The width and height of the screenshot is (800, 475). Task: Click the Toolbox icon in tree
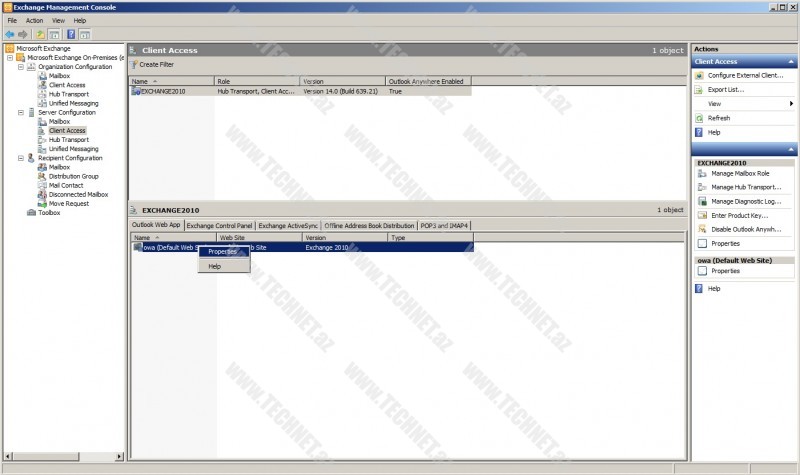[31, 213]
